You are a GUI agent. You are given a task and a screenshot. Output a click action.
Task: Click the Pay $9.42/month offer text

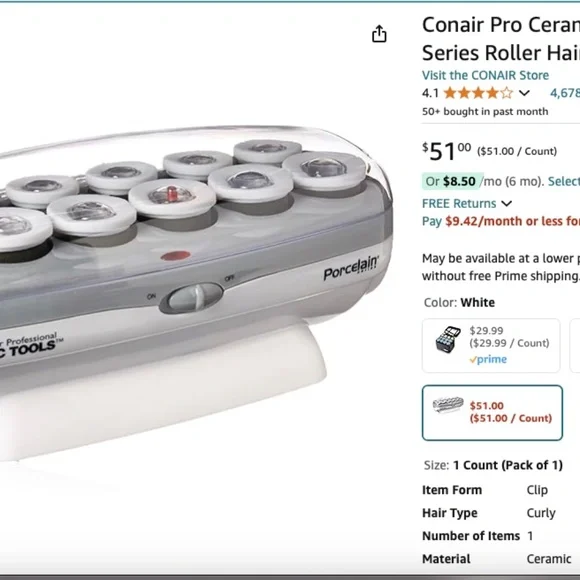tap(501, 221)
